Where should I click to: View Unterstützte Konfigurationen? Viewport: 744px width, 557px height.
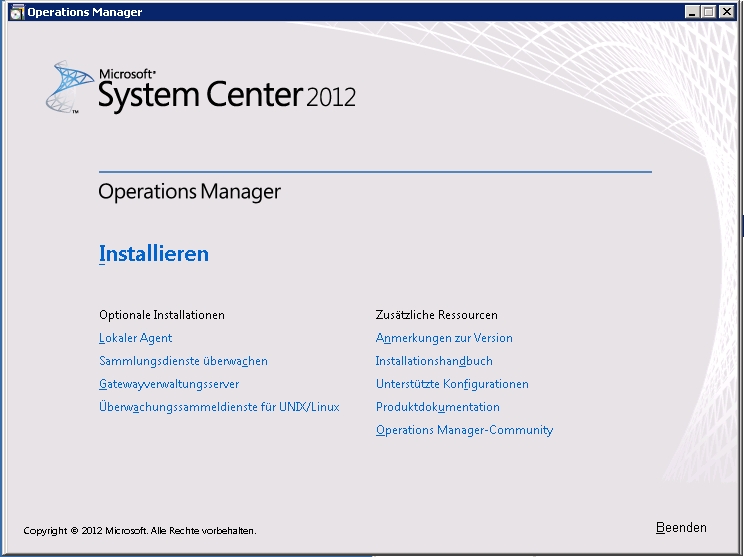coord(452,384)
